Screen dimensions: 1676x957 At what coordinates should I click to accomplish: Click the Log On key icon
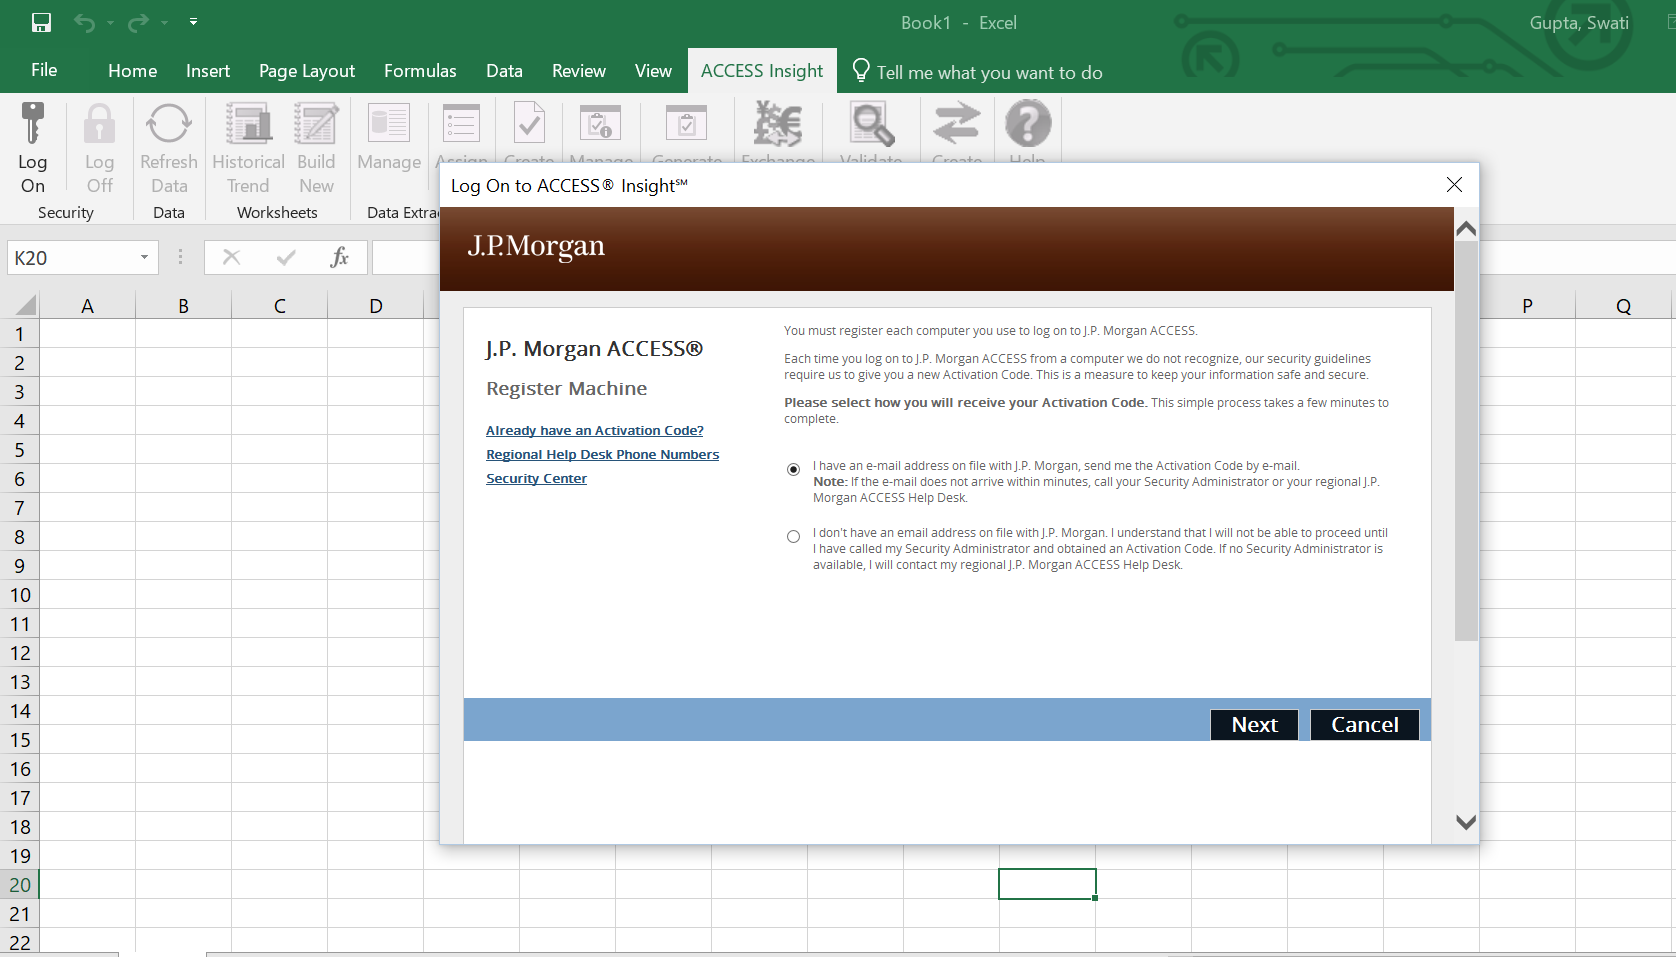click(x=33, y=124)
